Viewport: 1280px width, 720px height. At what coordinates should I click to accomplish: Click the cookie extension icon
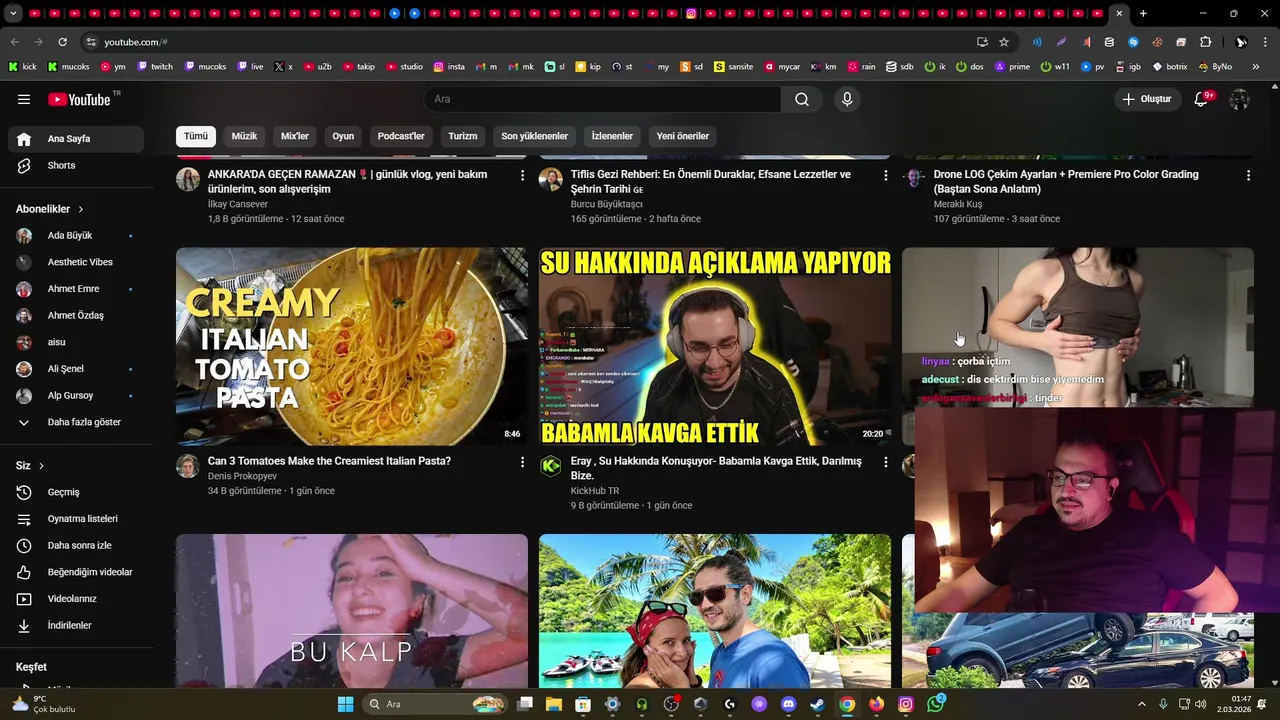click(x=1157, y=42)
